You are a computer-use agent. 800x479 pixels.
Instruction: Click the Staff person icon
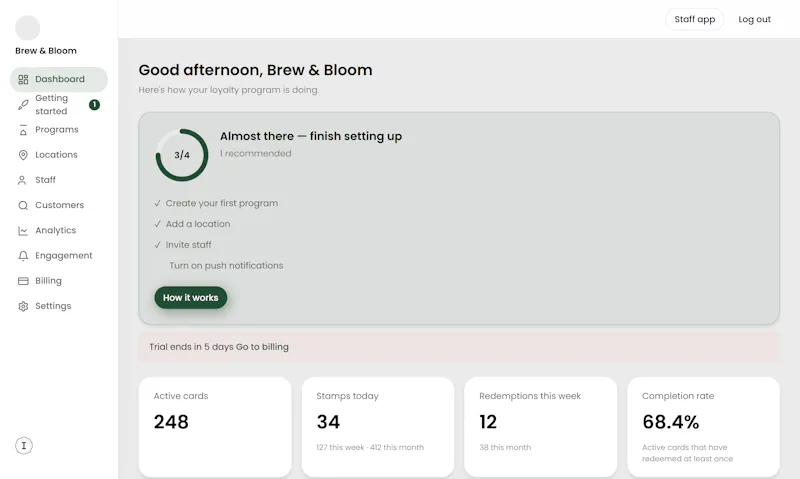pos(22,180)
